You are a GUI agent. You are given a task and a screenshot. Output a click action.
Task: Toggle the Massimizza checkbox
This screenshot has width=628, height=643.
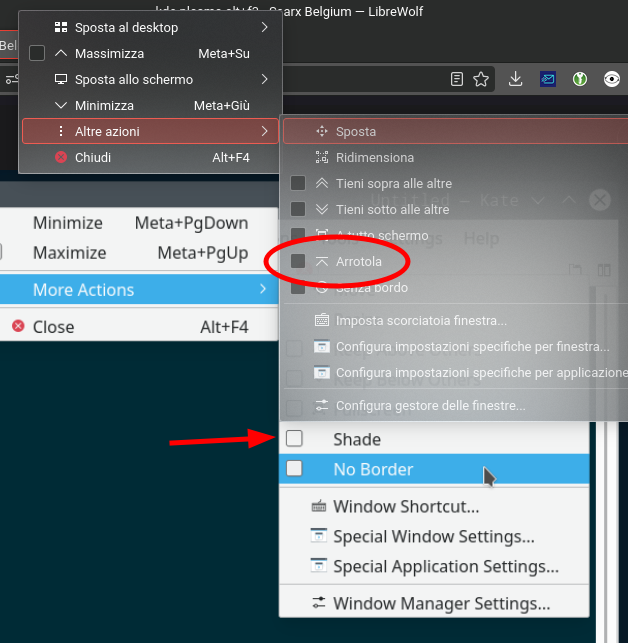click(37, 53)
